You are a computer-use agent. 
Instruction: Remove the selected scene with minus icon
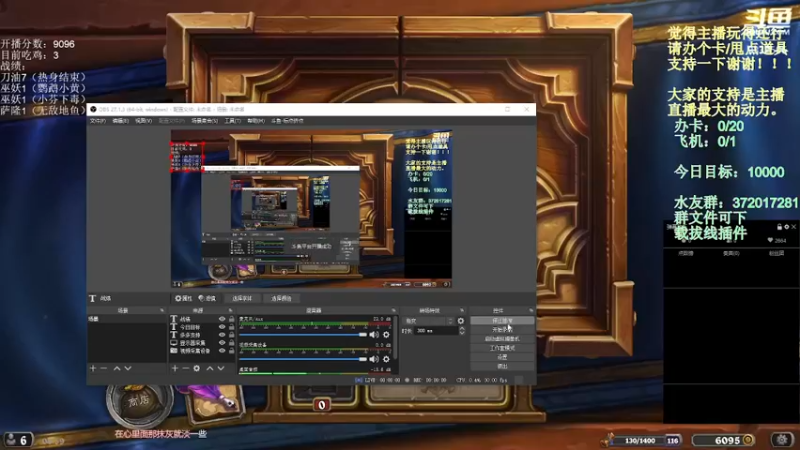(104, 368)
